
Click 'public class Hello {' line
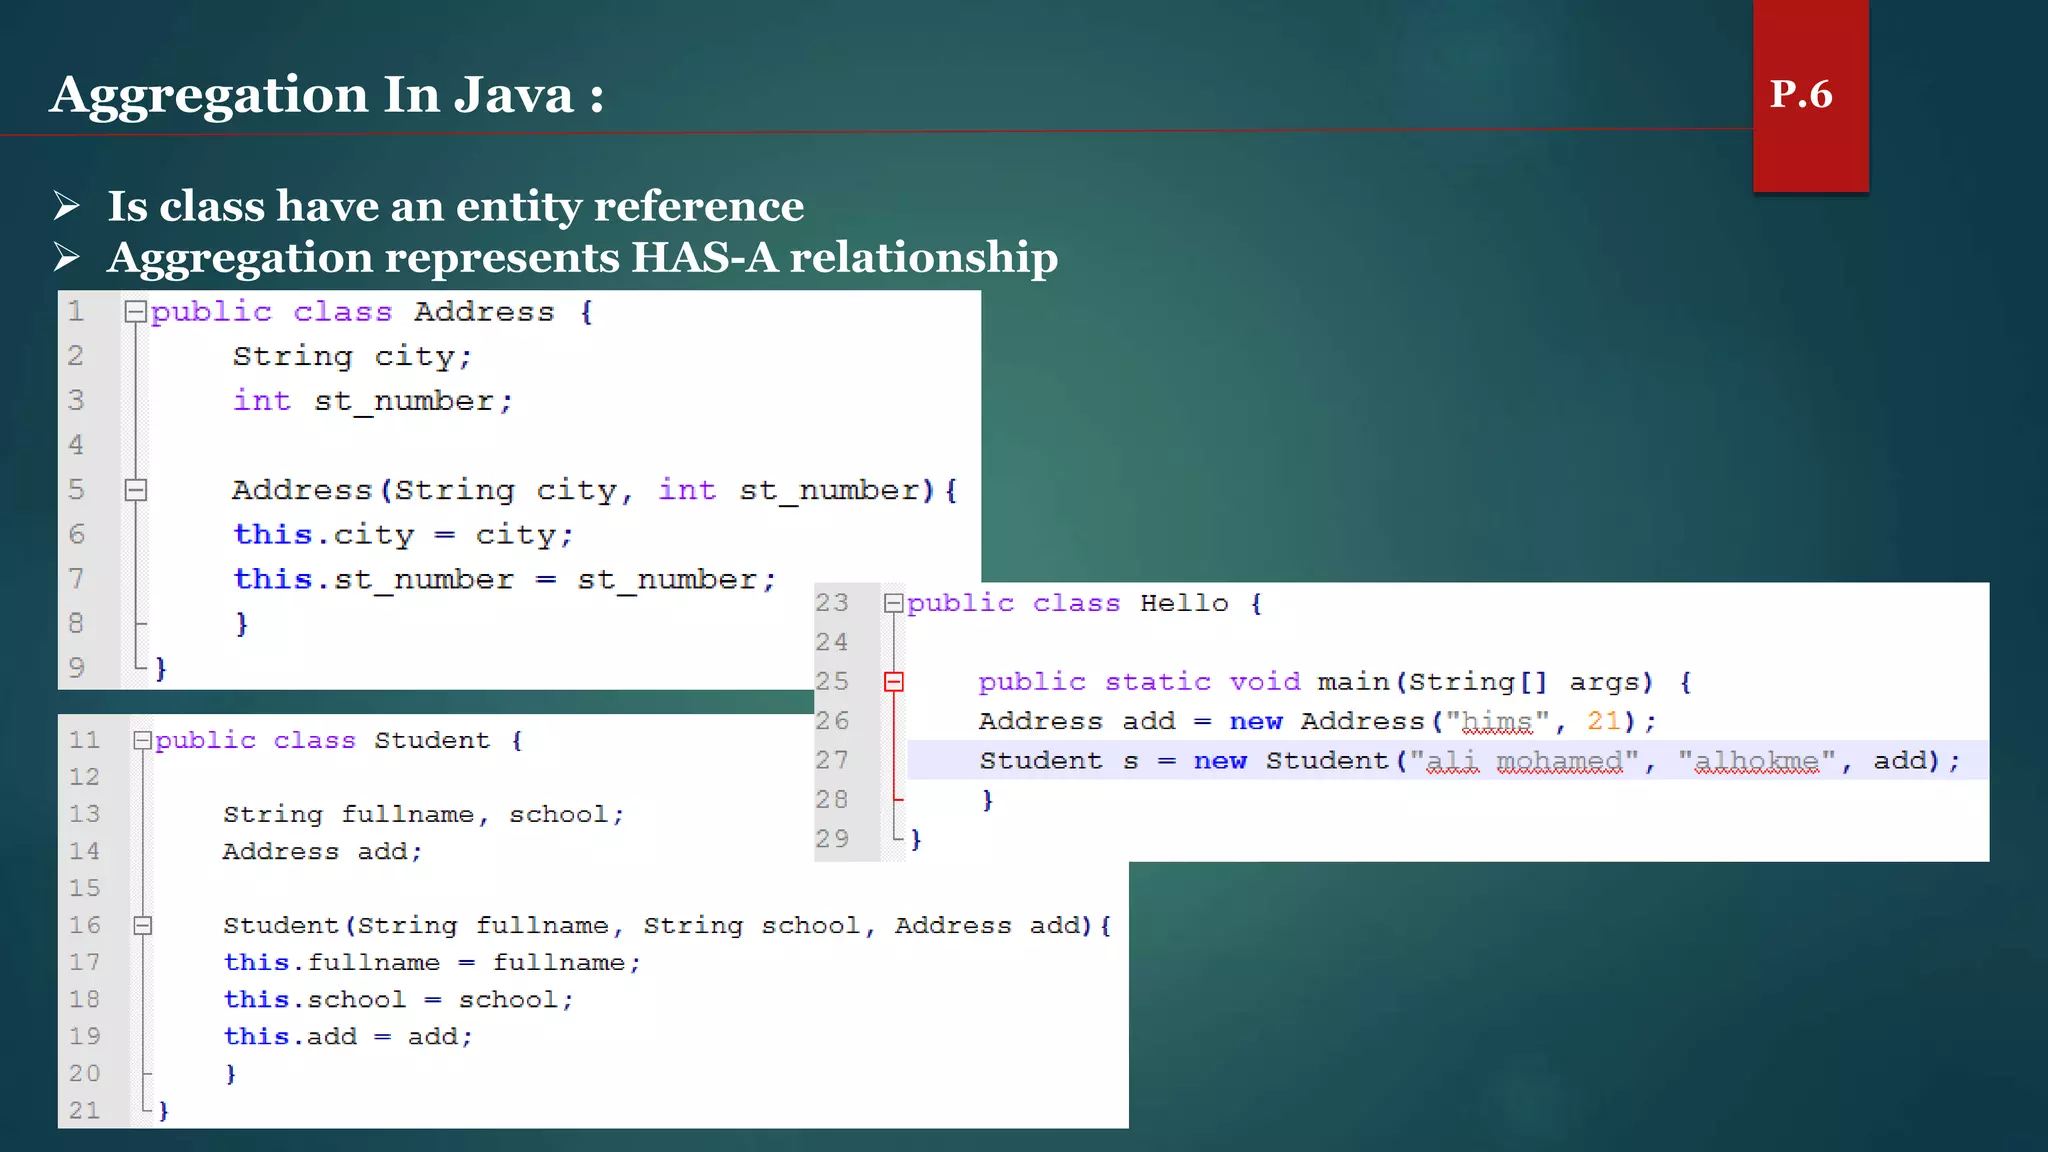1085,603
